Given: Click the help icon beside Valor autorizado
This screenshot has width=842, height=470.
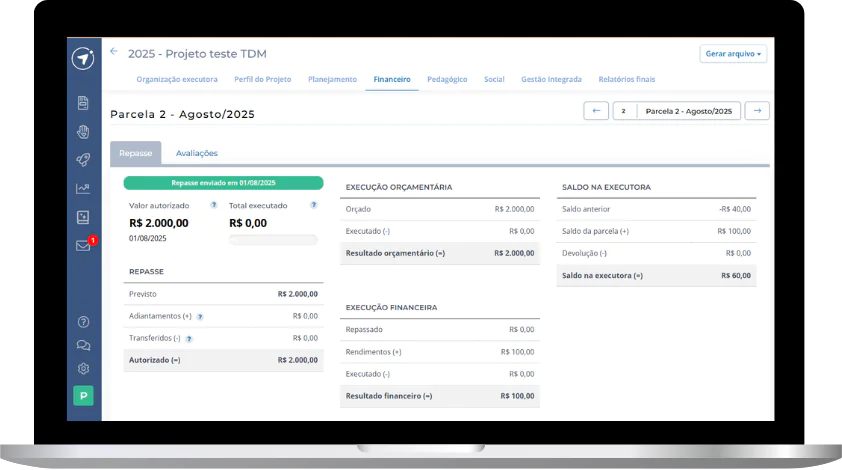Looking at the screenshot, I should [213, 205].
